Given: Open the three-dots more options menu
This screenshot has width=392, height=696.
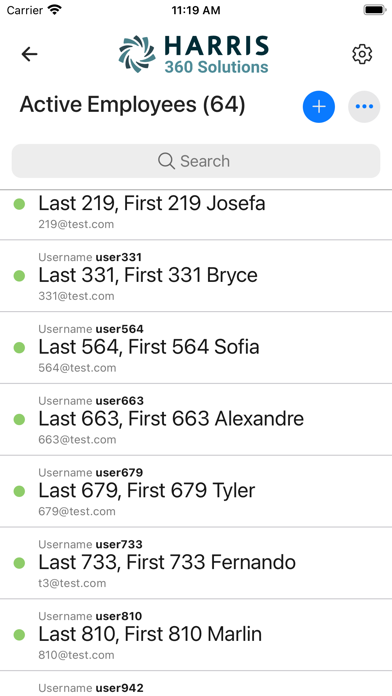Looking at the screenshot, I should 364,107.
